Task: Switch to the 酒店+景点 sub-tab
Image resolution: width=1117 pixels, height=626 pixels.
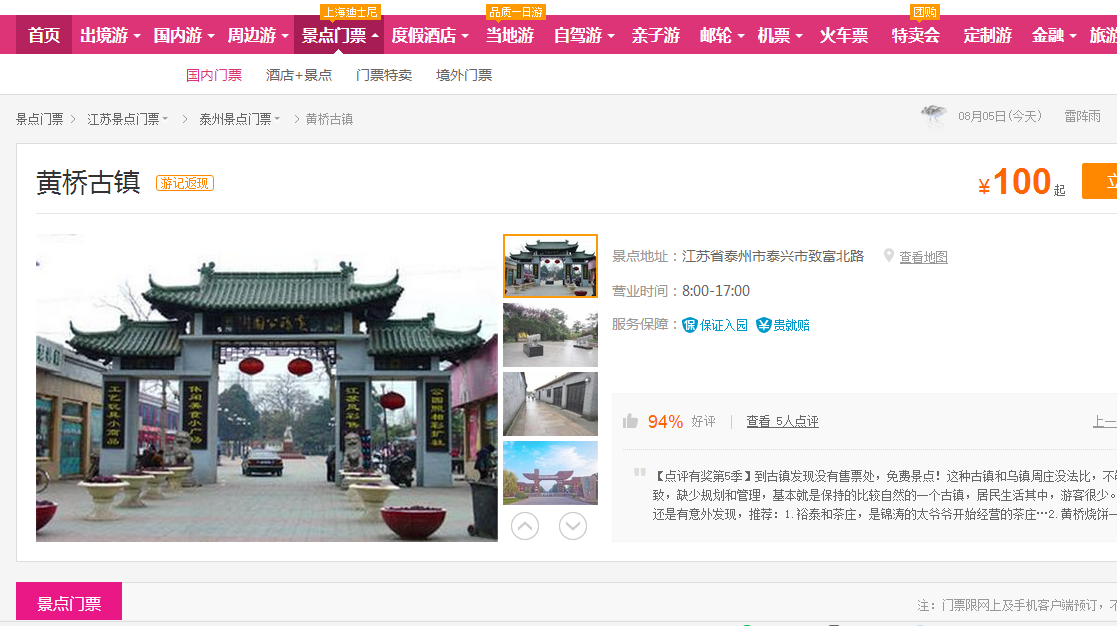Action: pyautogui.click(x=299, y=75)
